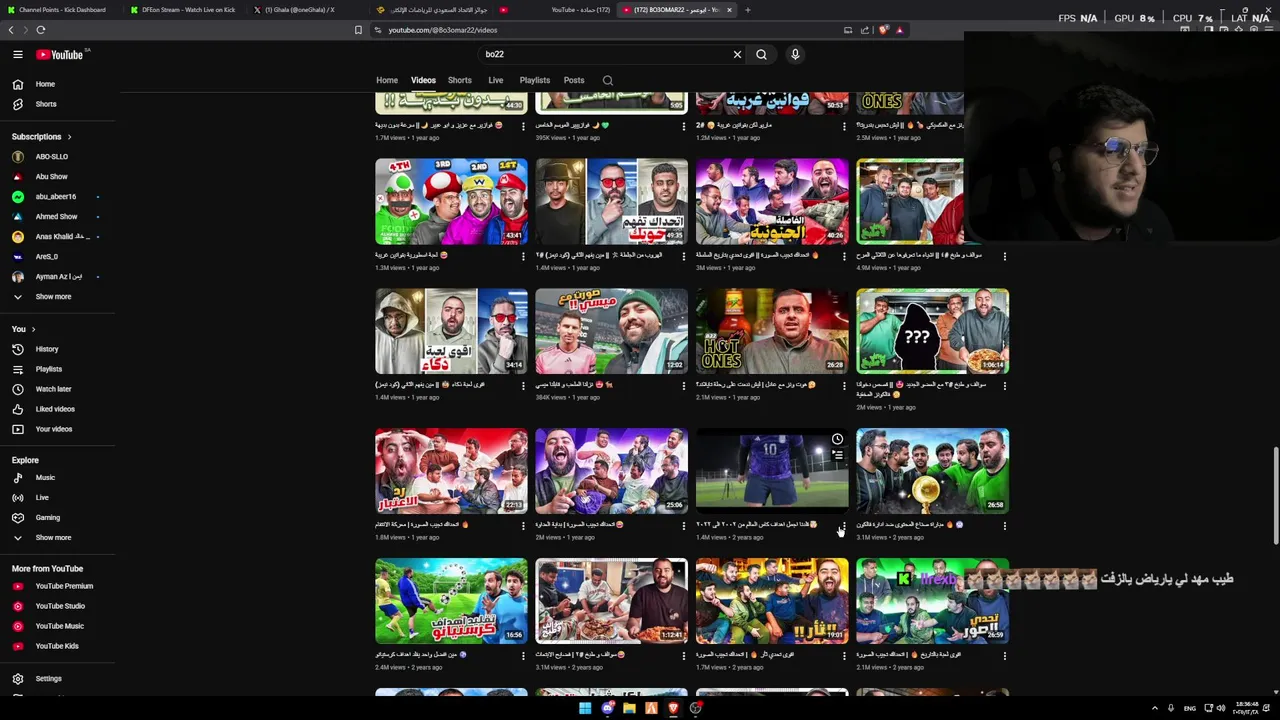Switch to the channel Shorts tab
The height and width of the screenshot is (720, 1280).
460,80
